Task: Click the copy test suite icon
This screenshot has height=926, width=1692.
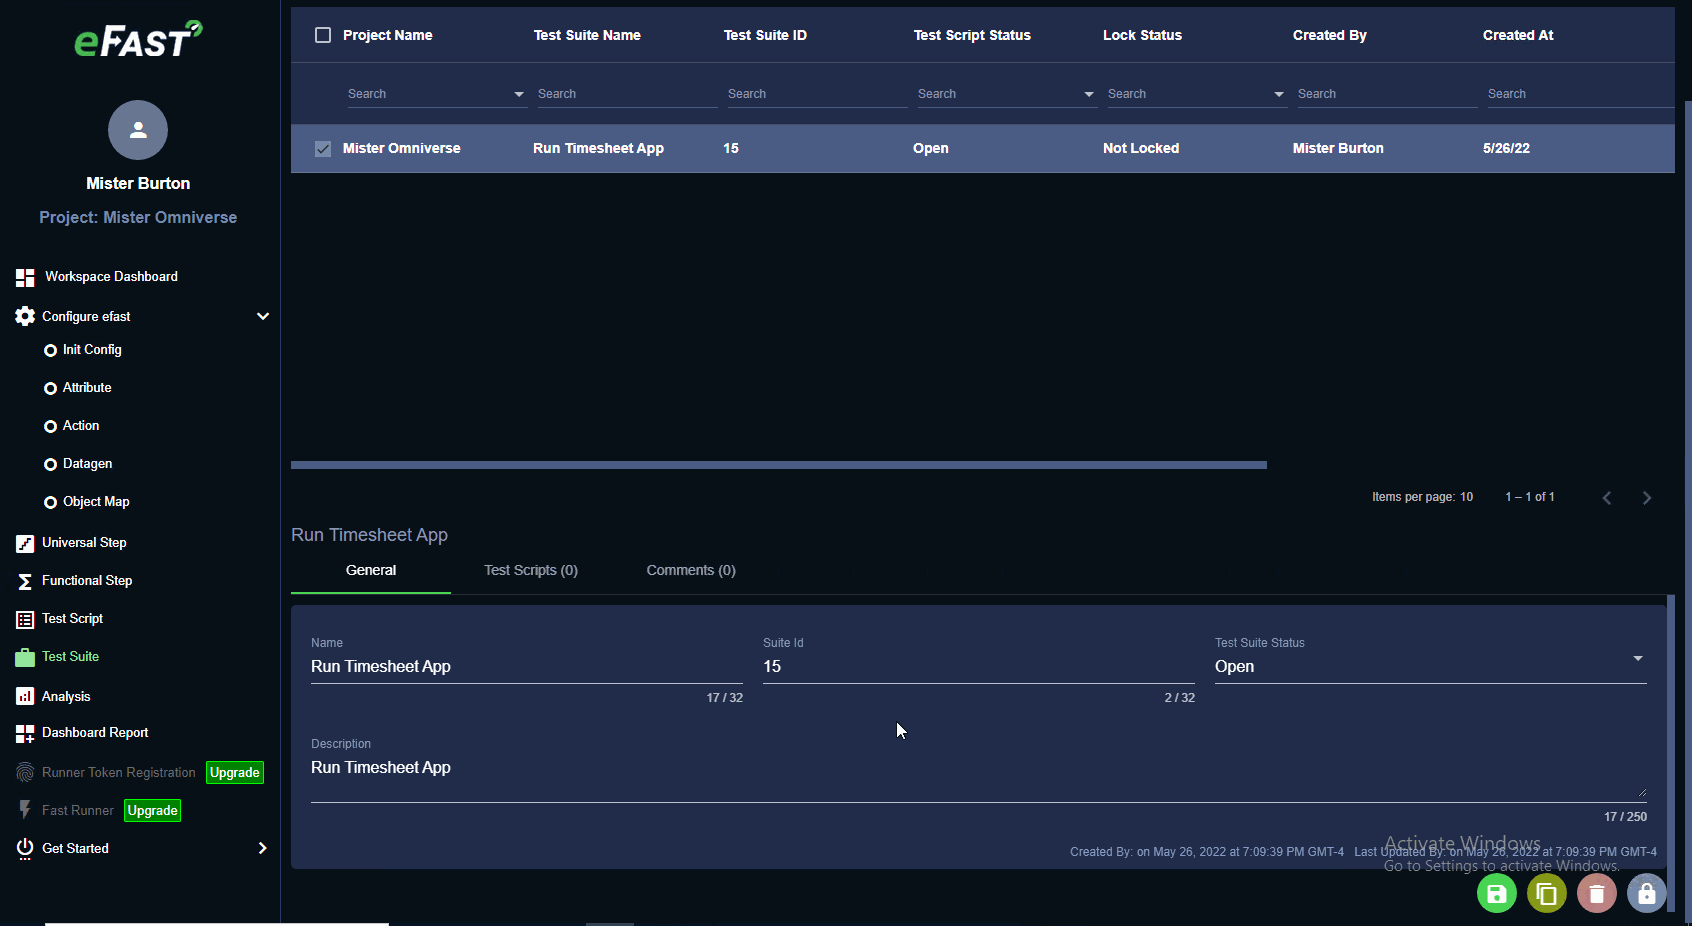Action: (1546, 893)
